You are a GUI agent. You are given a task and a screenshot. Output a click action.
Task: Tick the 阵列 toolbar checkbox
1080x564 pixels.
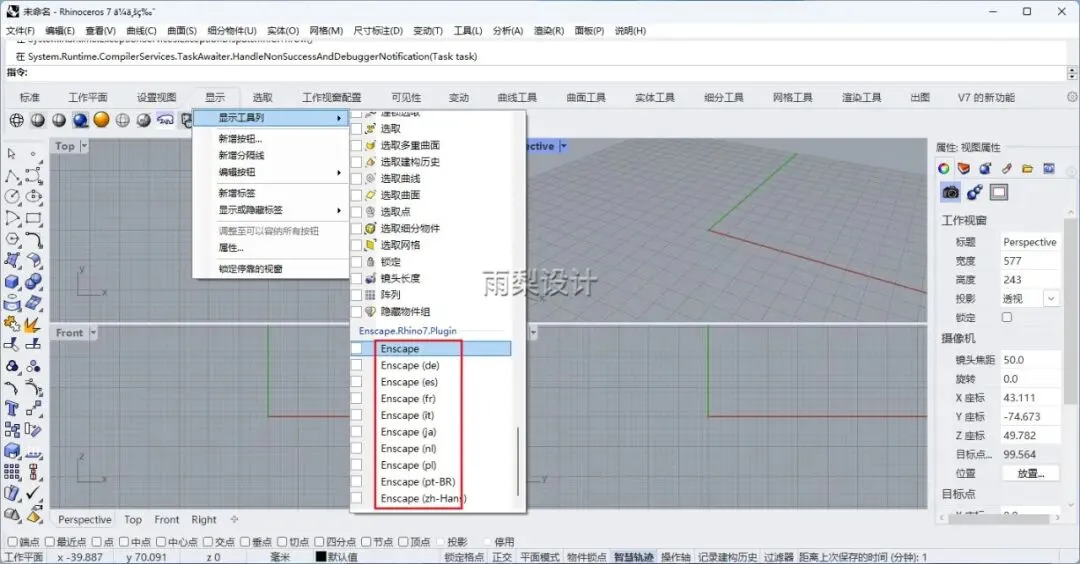pyautogui.click(x=356, y=295)
